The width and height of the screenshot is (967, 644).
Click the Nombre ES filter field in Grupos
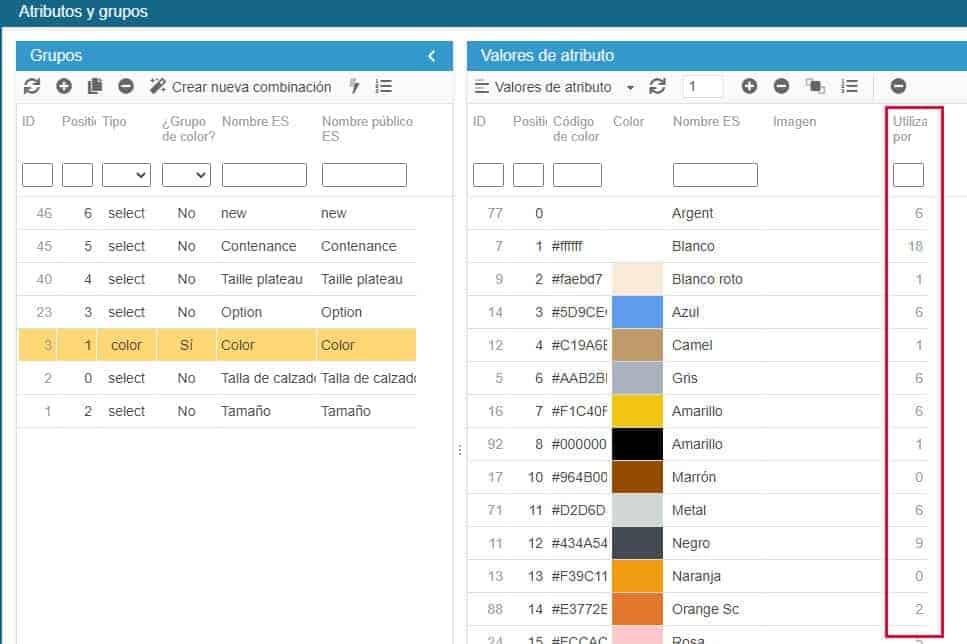pyautogui.click(x=264, y=175)
